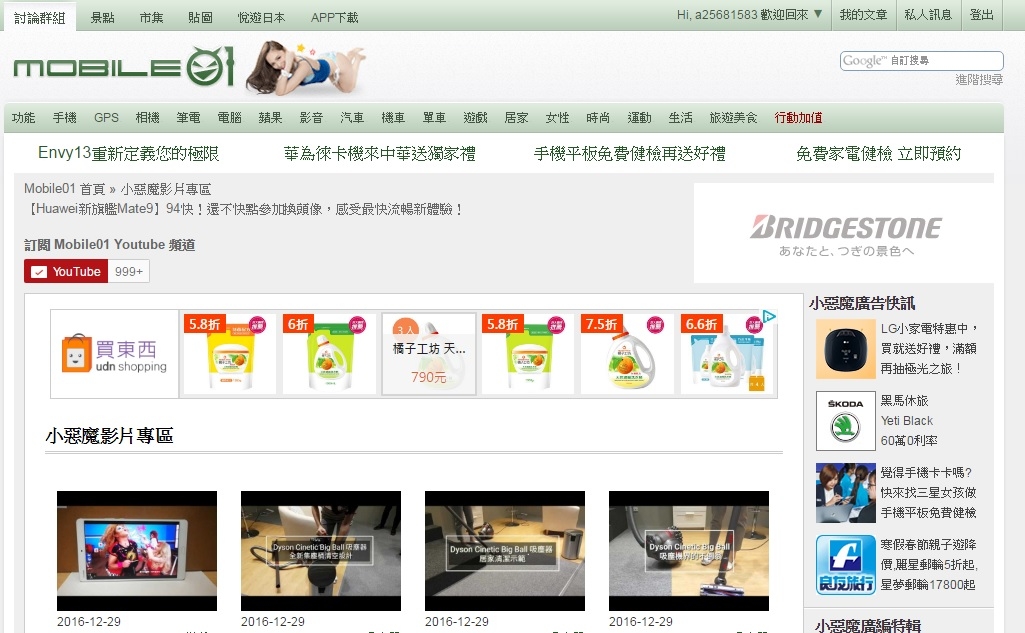This screenshot has width=1025, height=633.
Task: Open the 6折 product ad
Action: coord(329,354)
